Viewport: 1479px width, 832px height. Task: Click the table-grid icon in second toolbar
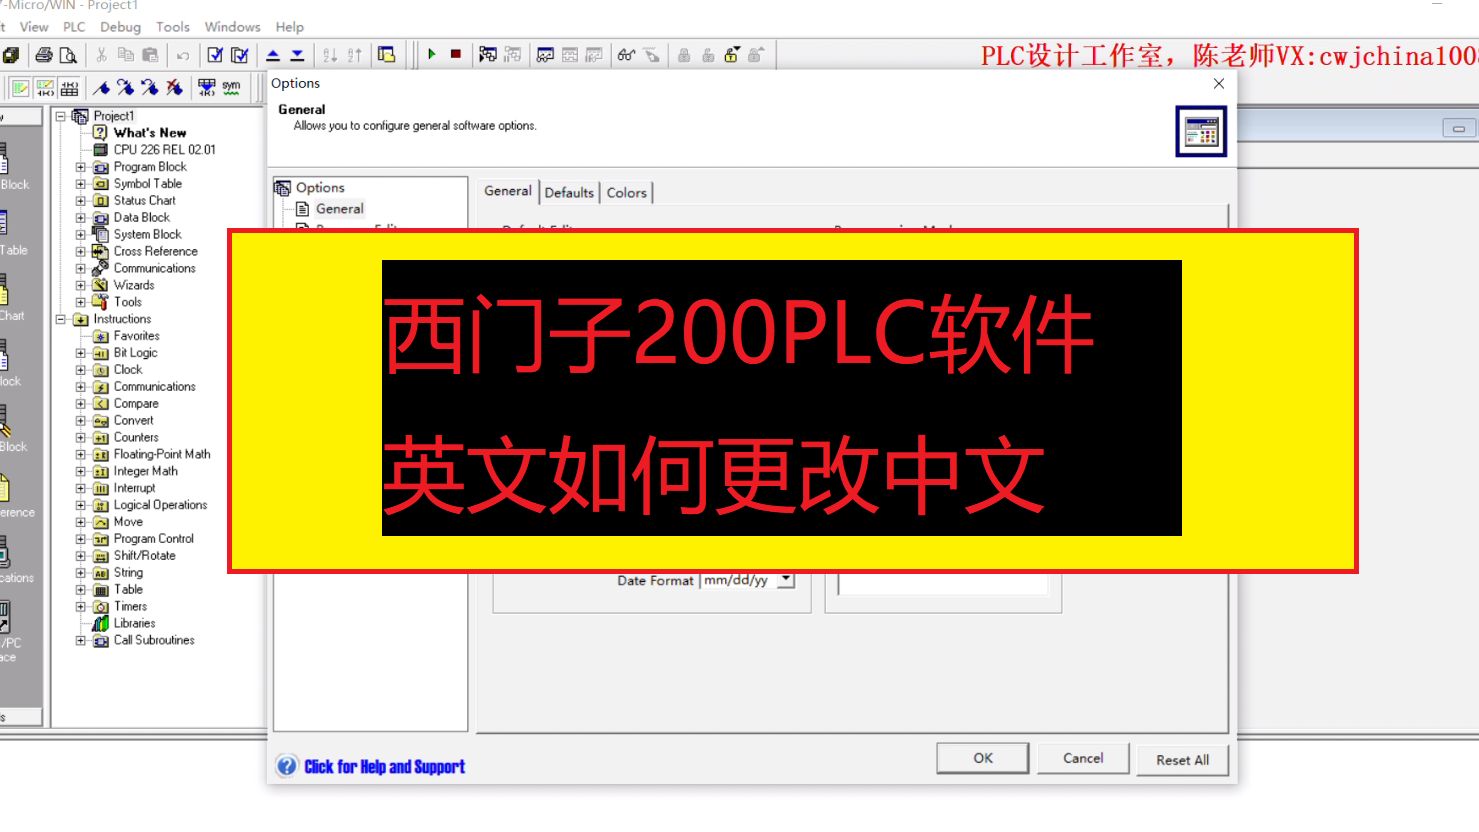click(69, 87)
